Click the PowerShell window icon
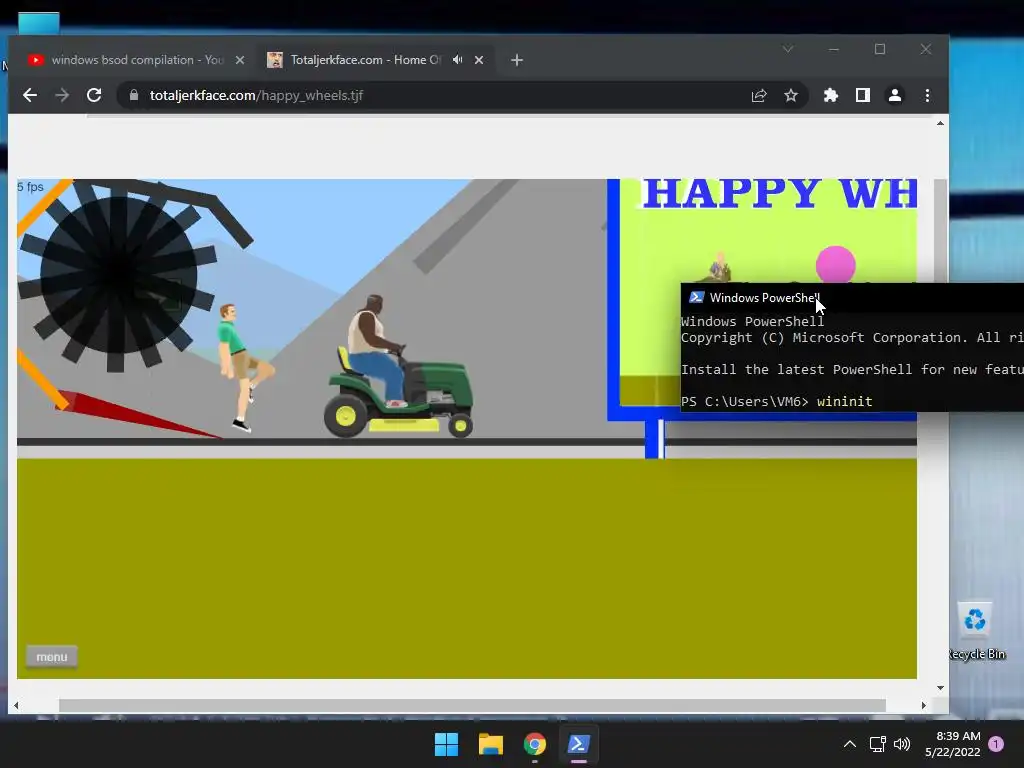The image size is (1024, 768). [x=696, y=297]
